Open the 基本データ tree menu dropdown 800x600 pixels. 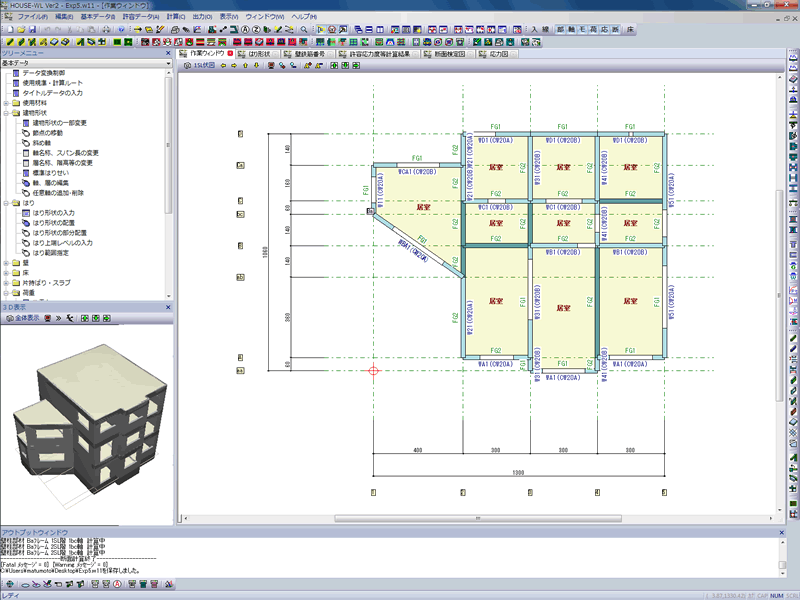point(166,63)
